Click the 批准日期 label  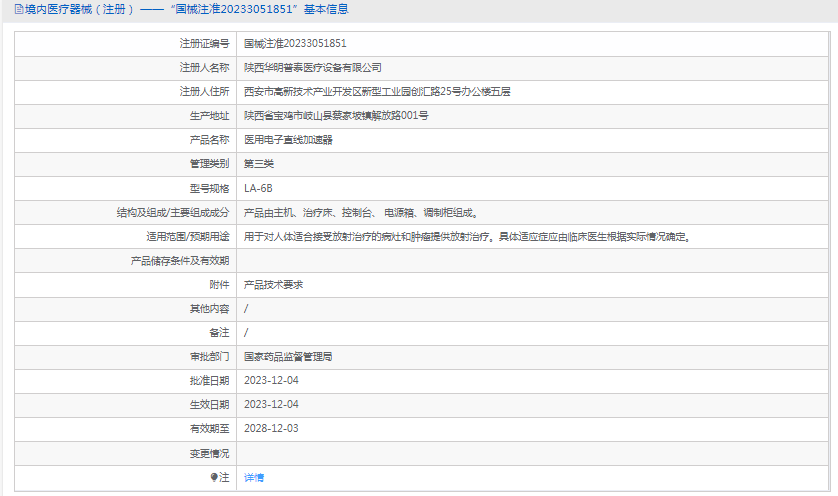(x=209, y=381)
